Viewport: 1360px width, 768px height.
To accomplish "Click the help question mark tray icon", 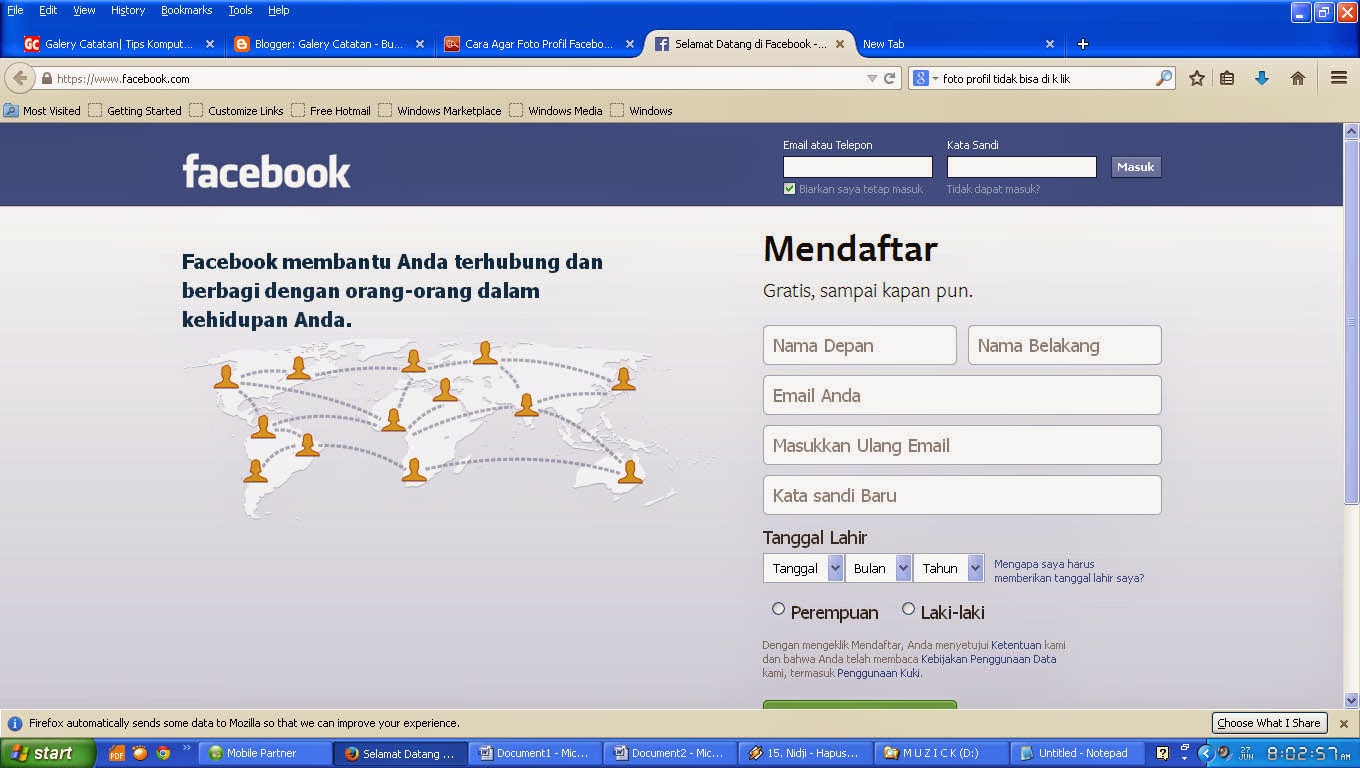I will click(x=1162, y=753).
